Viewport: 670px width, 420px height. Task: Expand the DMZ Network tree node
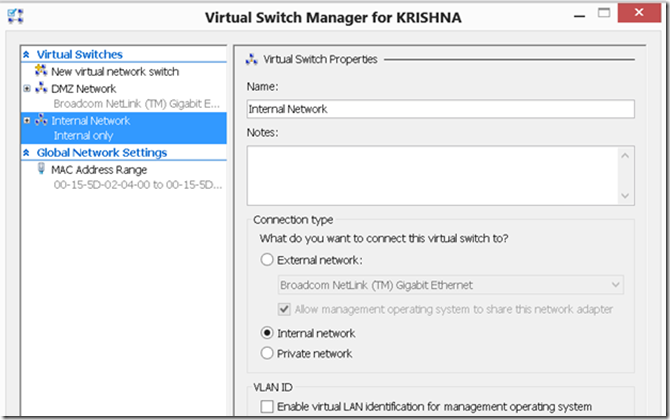click(27, 88)
